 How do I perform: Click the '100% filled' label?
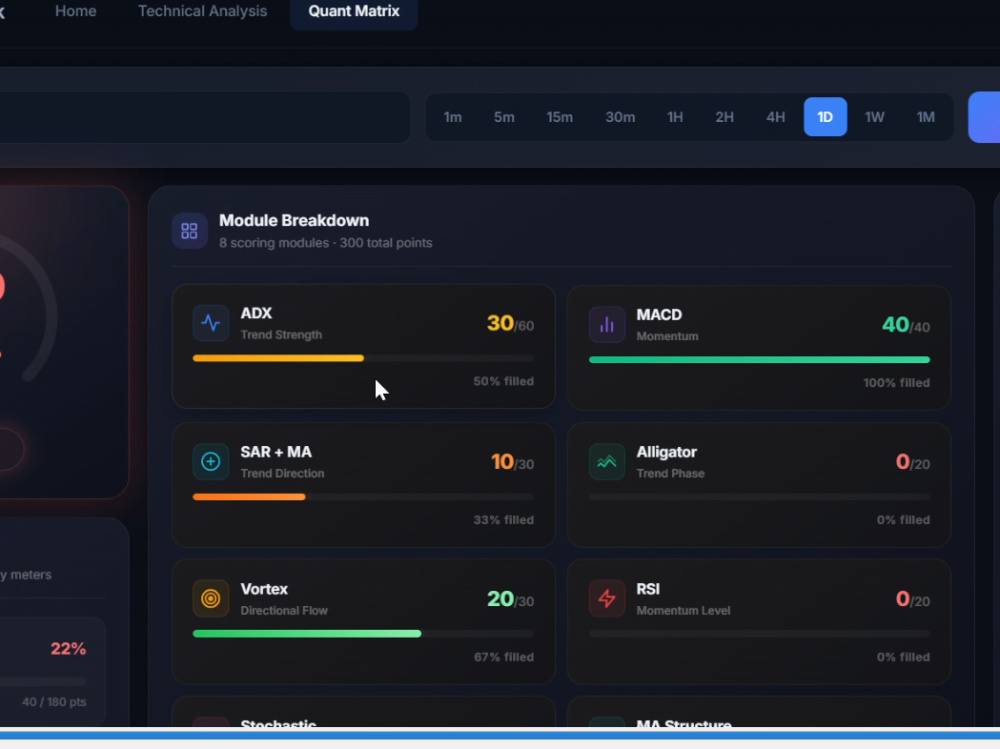[x=896, y=383]
